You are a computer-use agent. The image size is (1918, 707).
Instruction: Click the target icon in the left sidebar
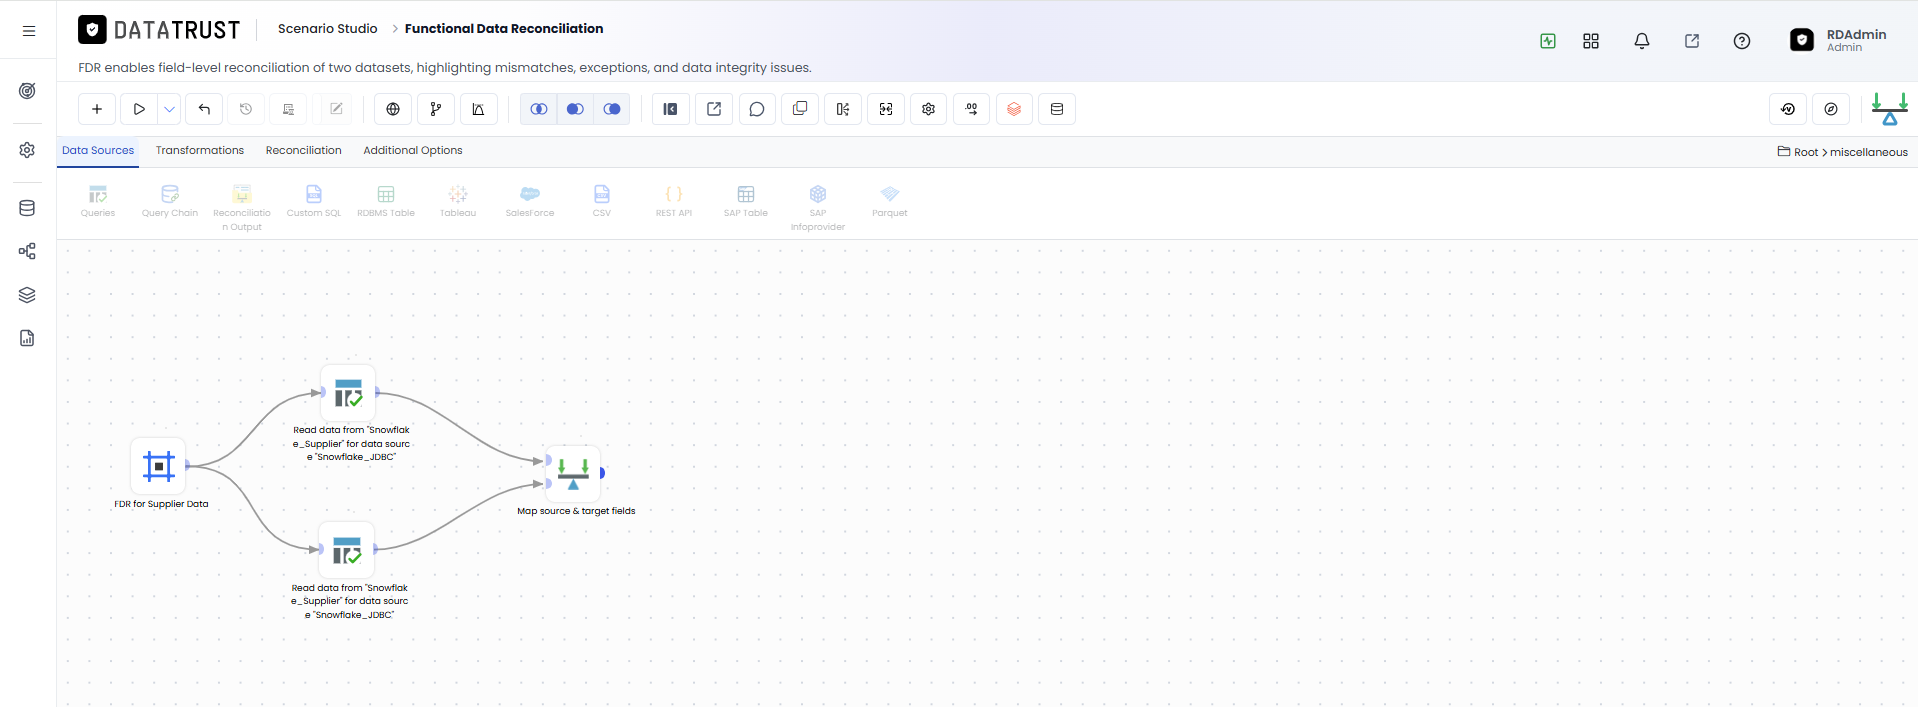(27, 91)
